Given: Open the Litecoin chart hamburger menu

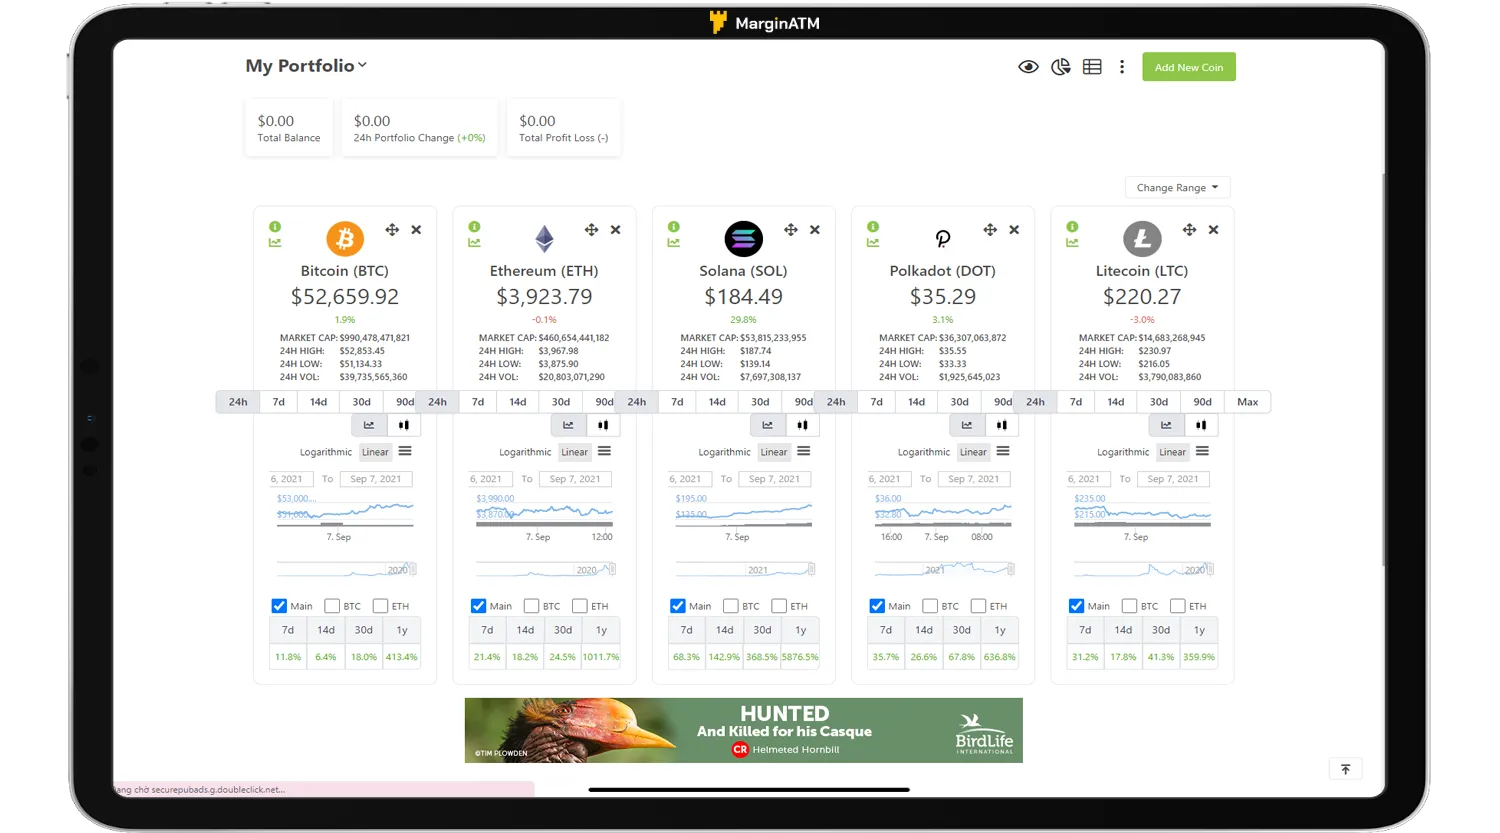Looking at the screenshot, I should point(1202,452).
